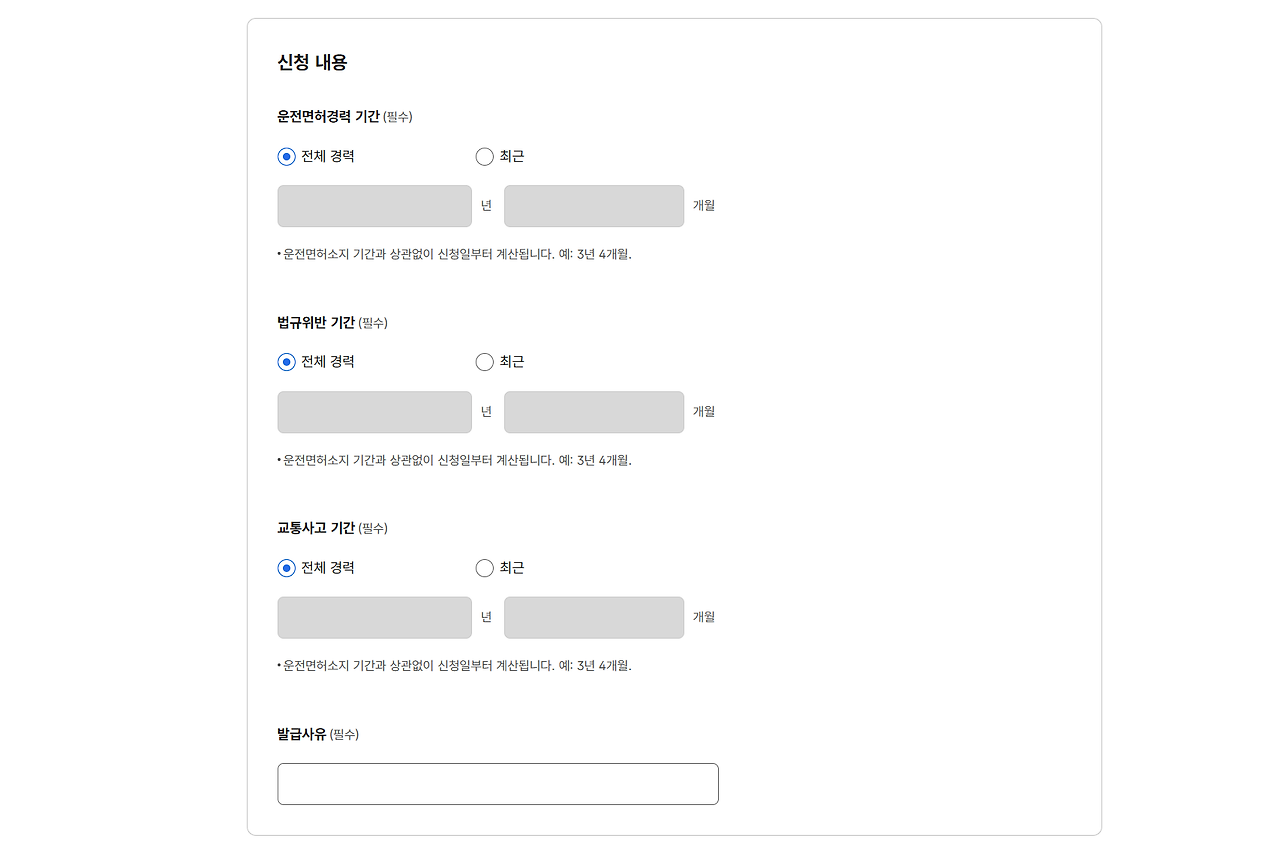Image resolution: width=1280 pixels, height=847 pixels.
Task: Click the 발급사유 (필수) label
Action: 316,734
